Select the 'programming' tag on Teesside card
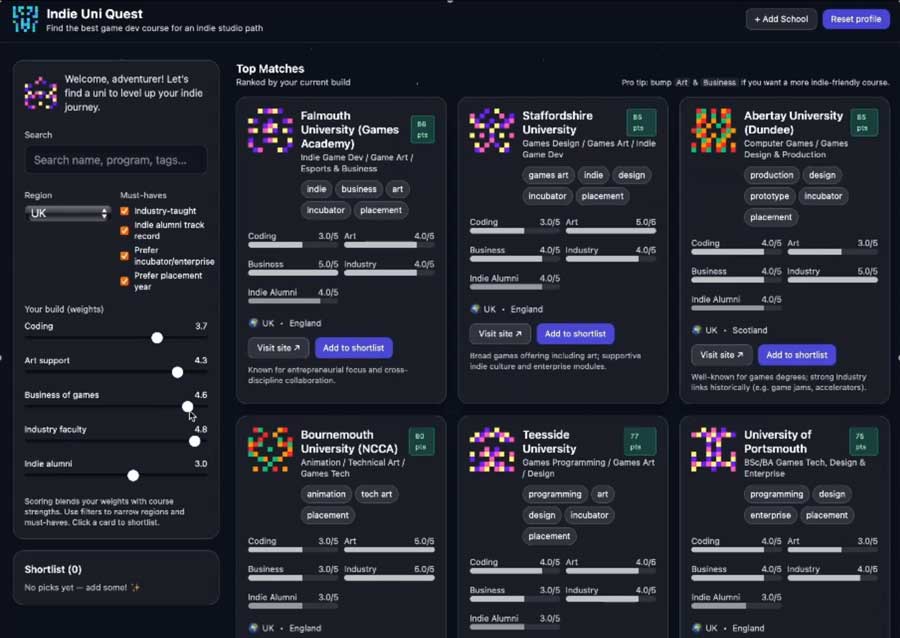Viewport: 900px width, 638px height. coord(555,494)
